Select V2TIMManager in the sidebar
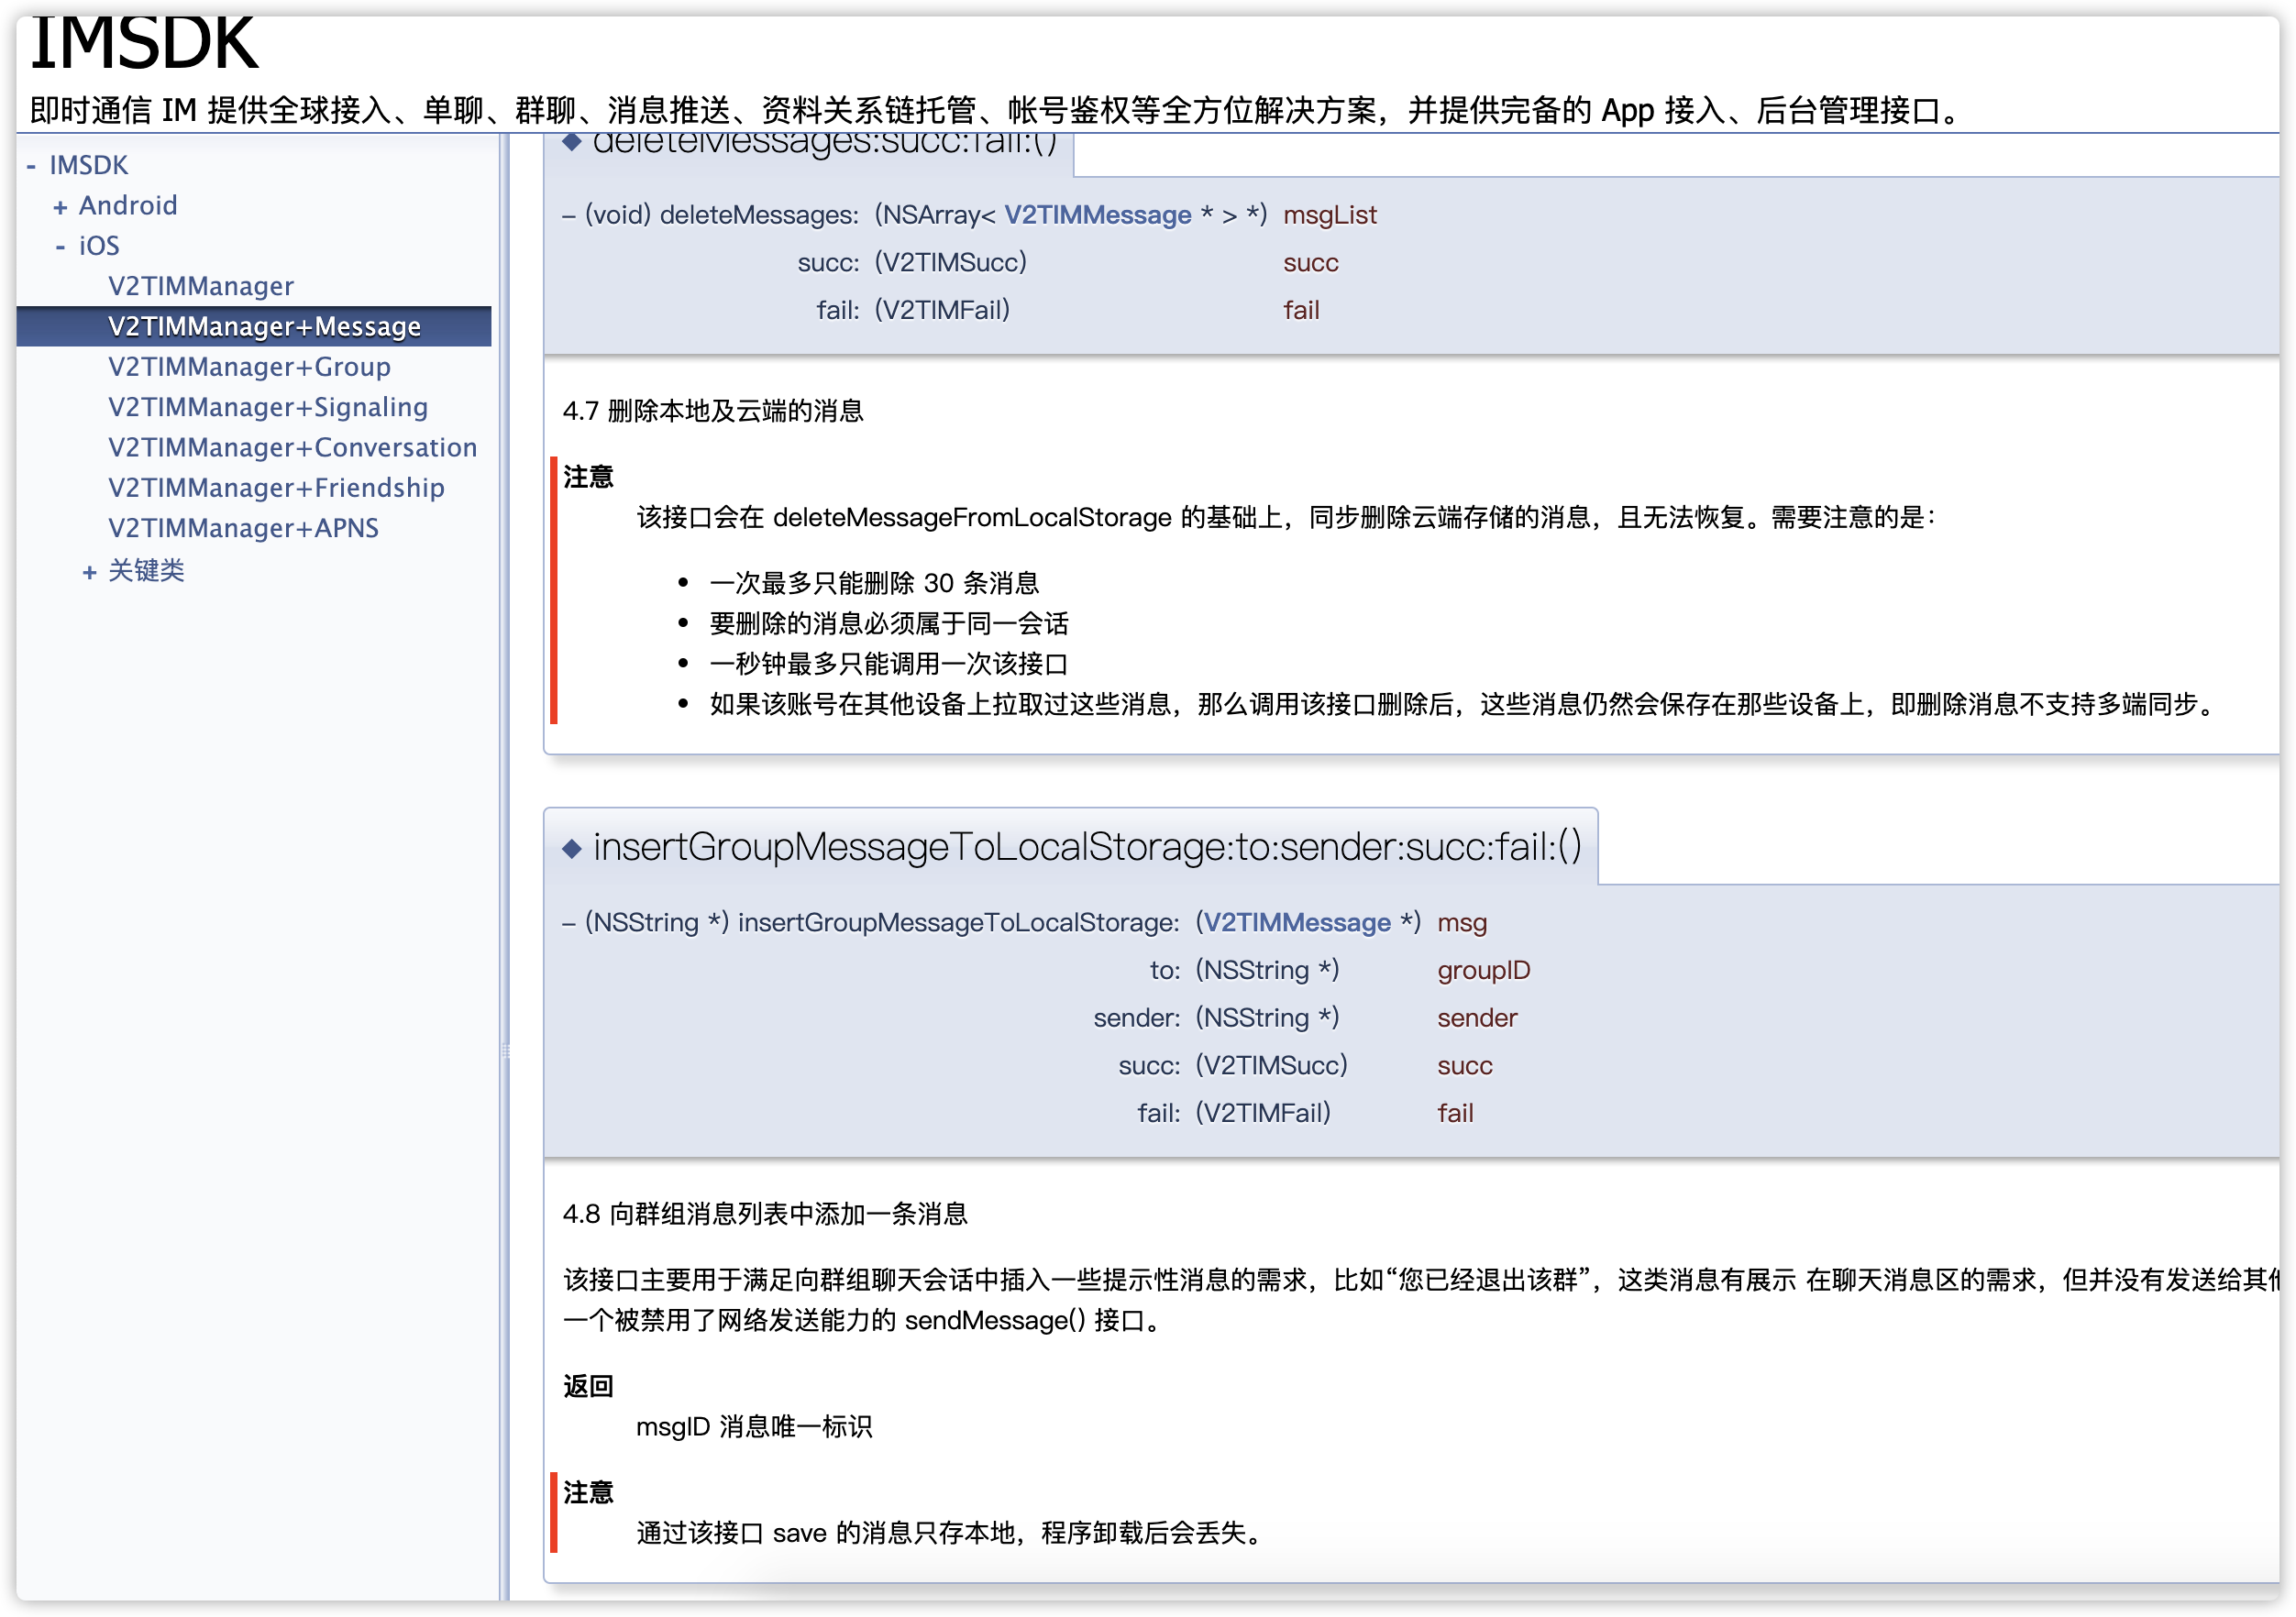Screen dimensions: 2296x1617 point(200,286)
